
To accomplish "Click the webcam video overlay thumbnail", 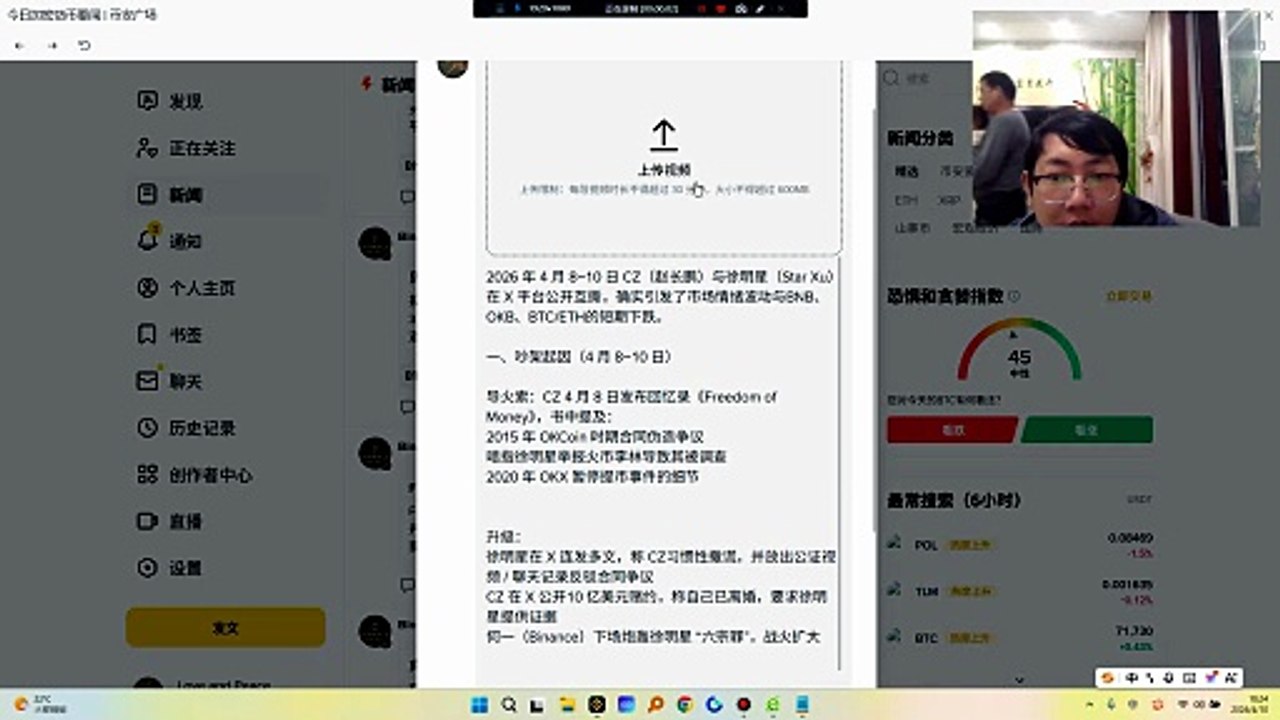I will click(1116, 118).
